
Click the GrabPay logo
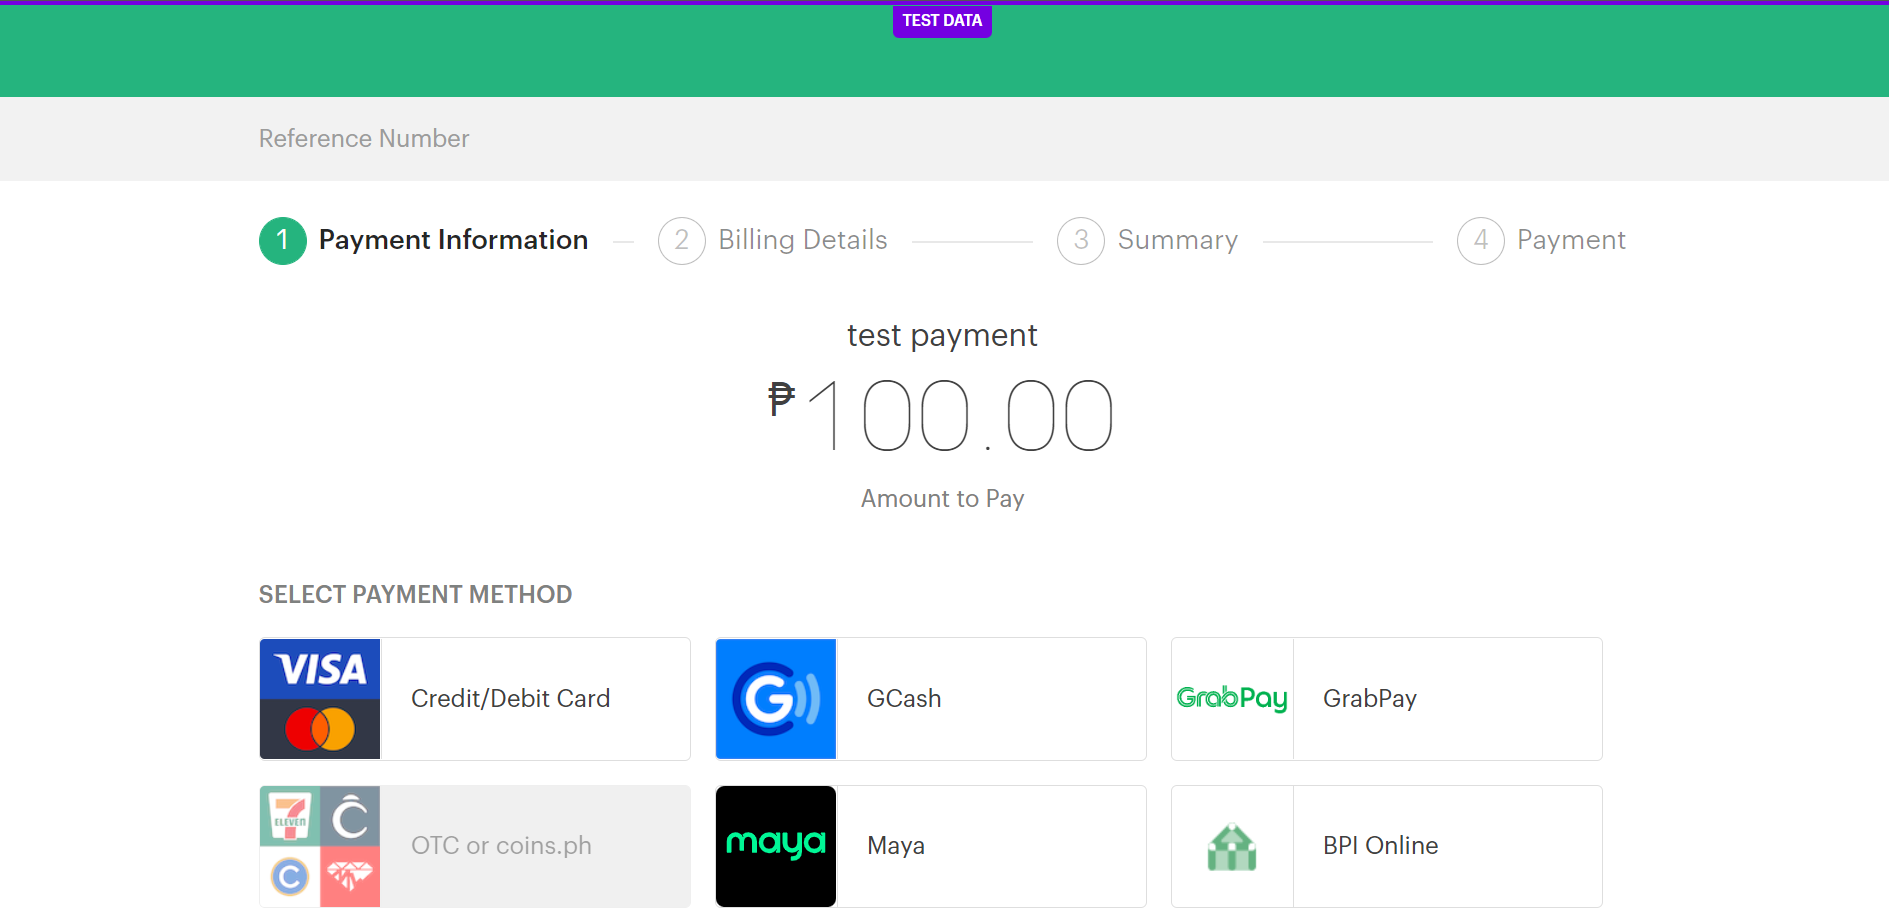pyautogui.click(x=1231, y=698)
